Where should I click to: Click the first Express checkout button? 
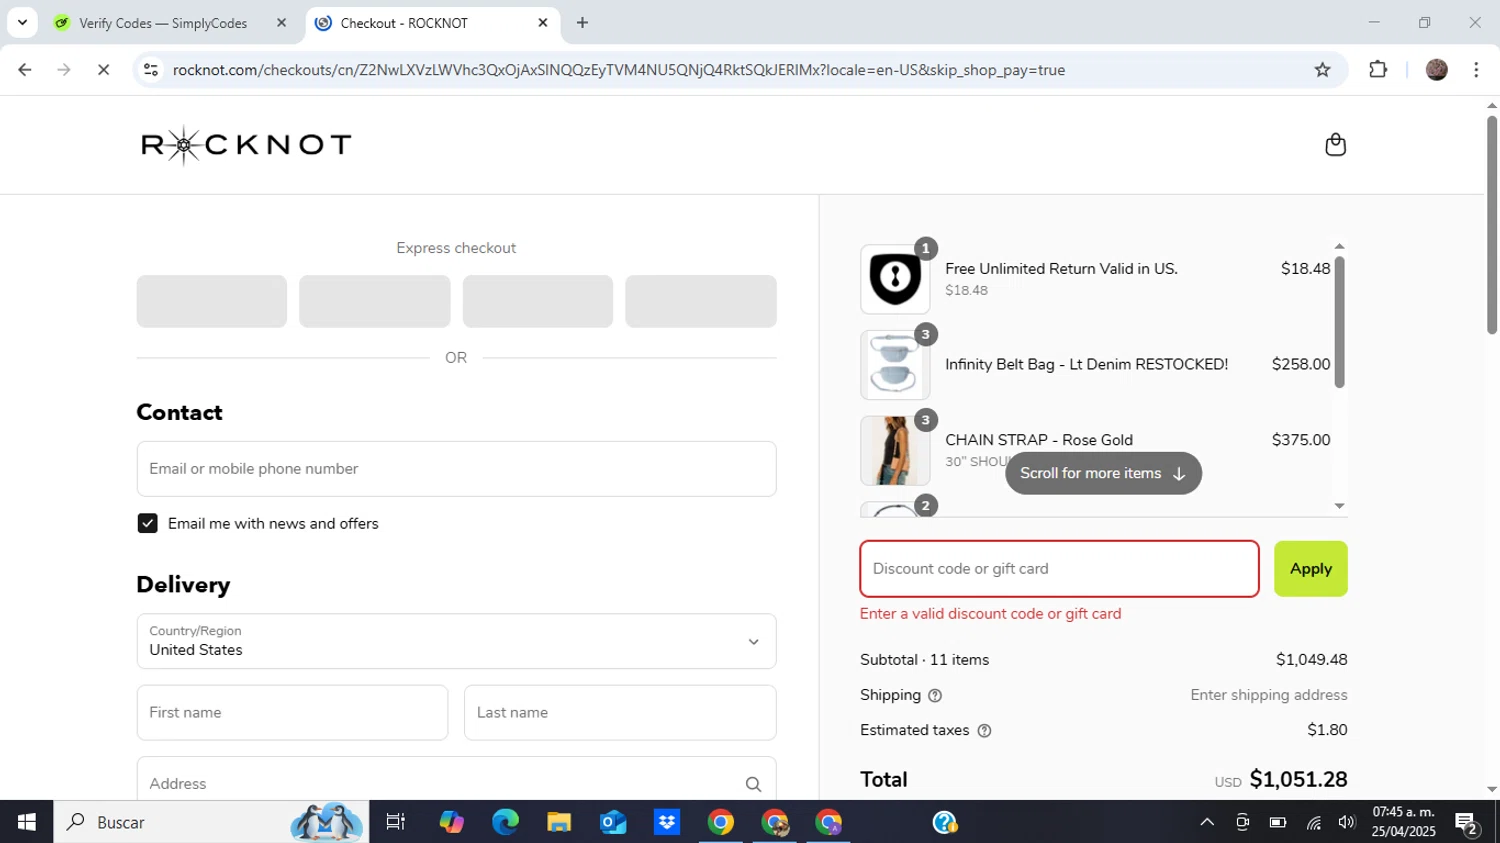[211, 301]
